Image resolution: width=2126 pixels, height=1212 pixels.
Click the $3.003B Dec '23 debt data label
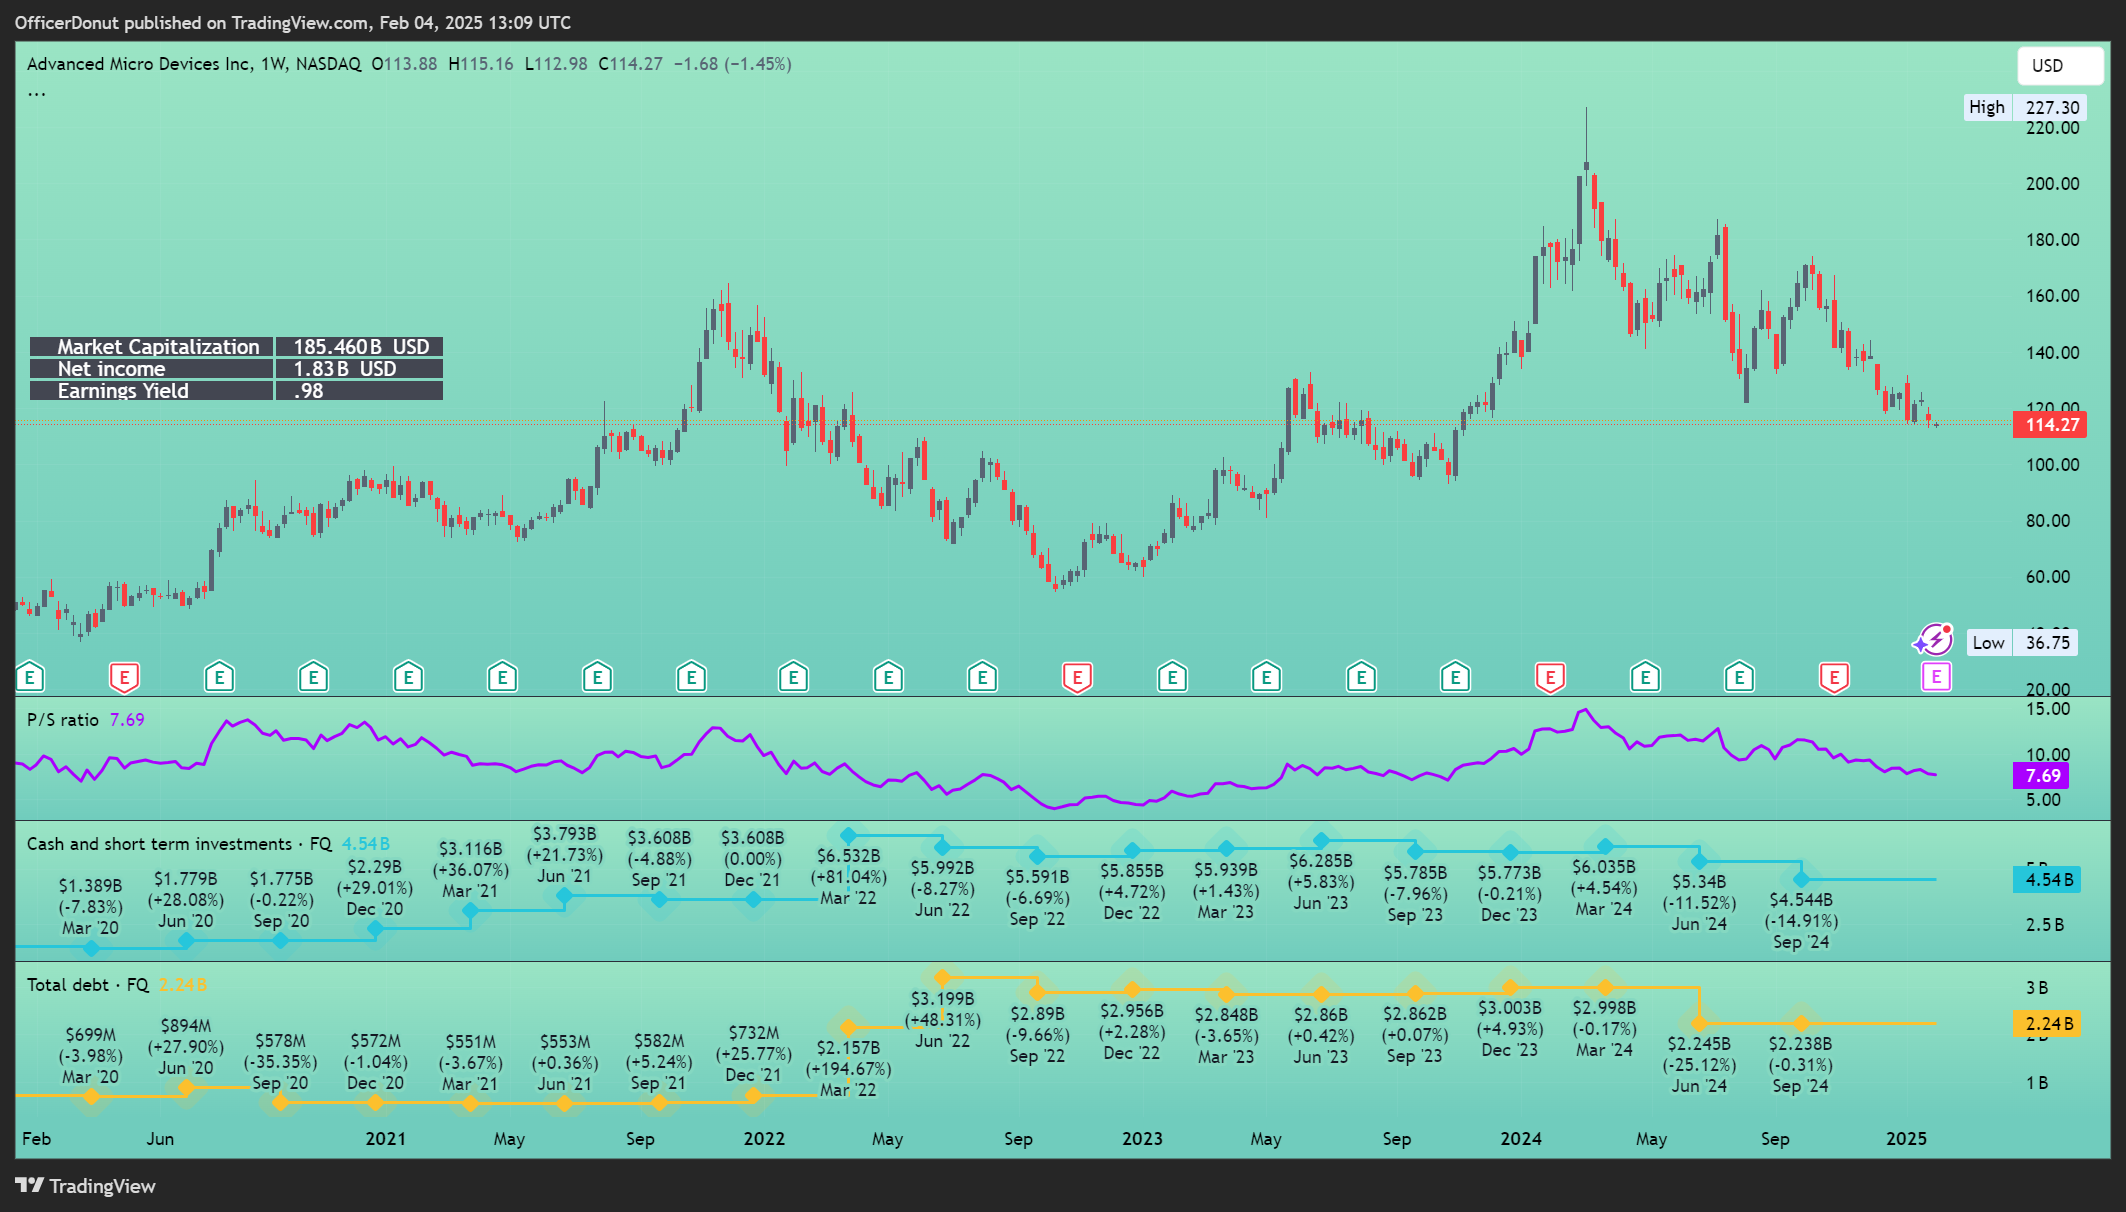click(x=1510, y=1029)
